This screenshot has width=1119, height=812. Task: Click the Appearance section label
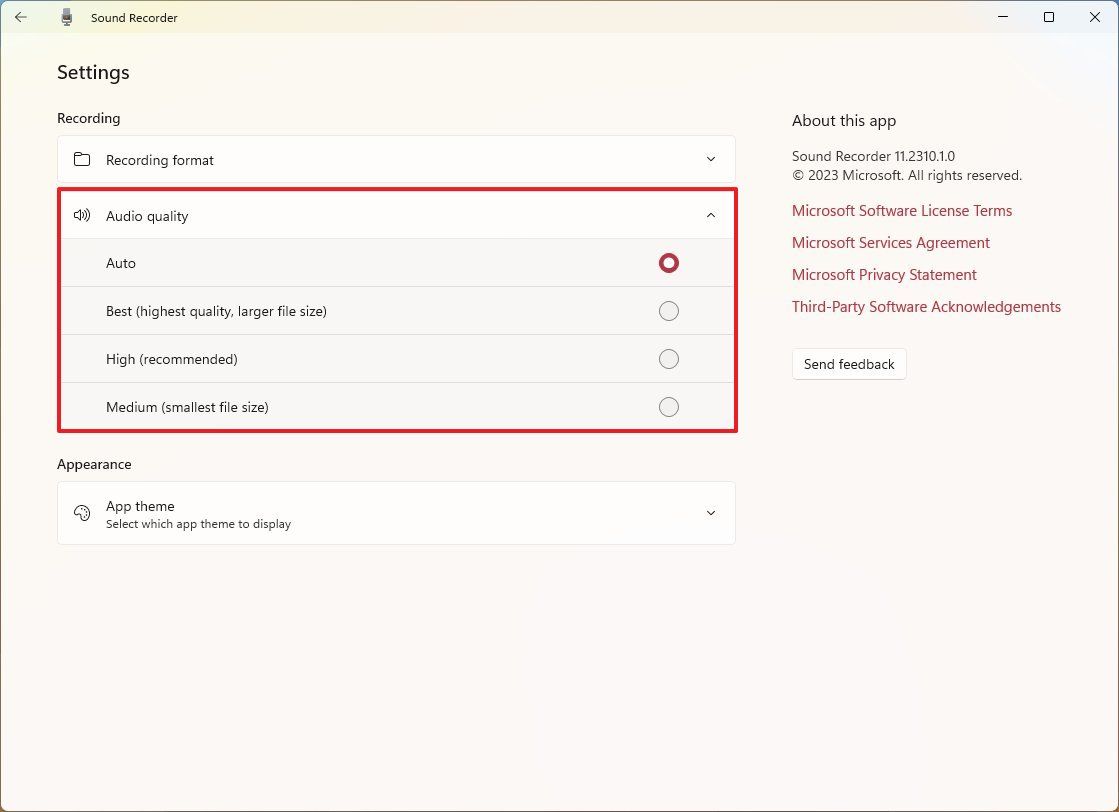[x=94, y=464]
